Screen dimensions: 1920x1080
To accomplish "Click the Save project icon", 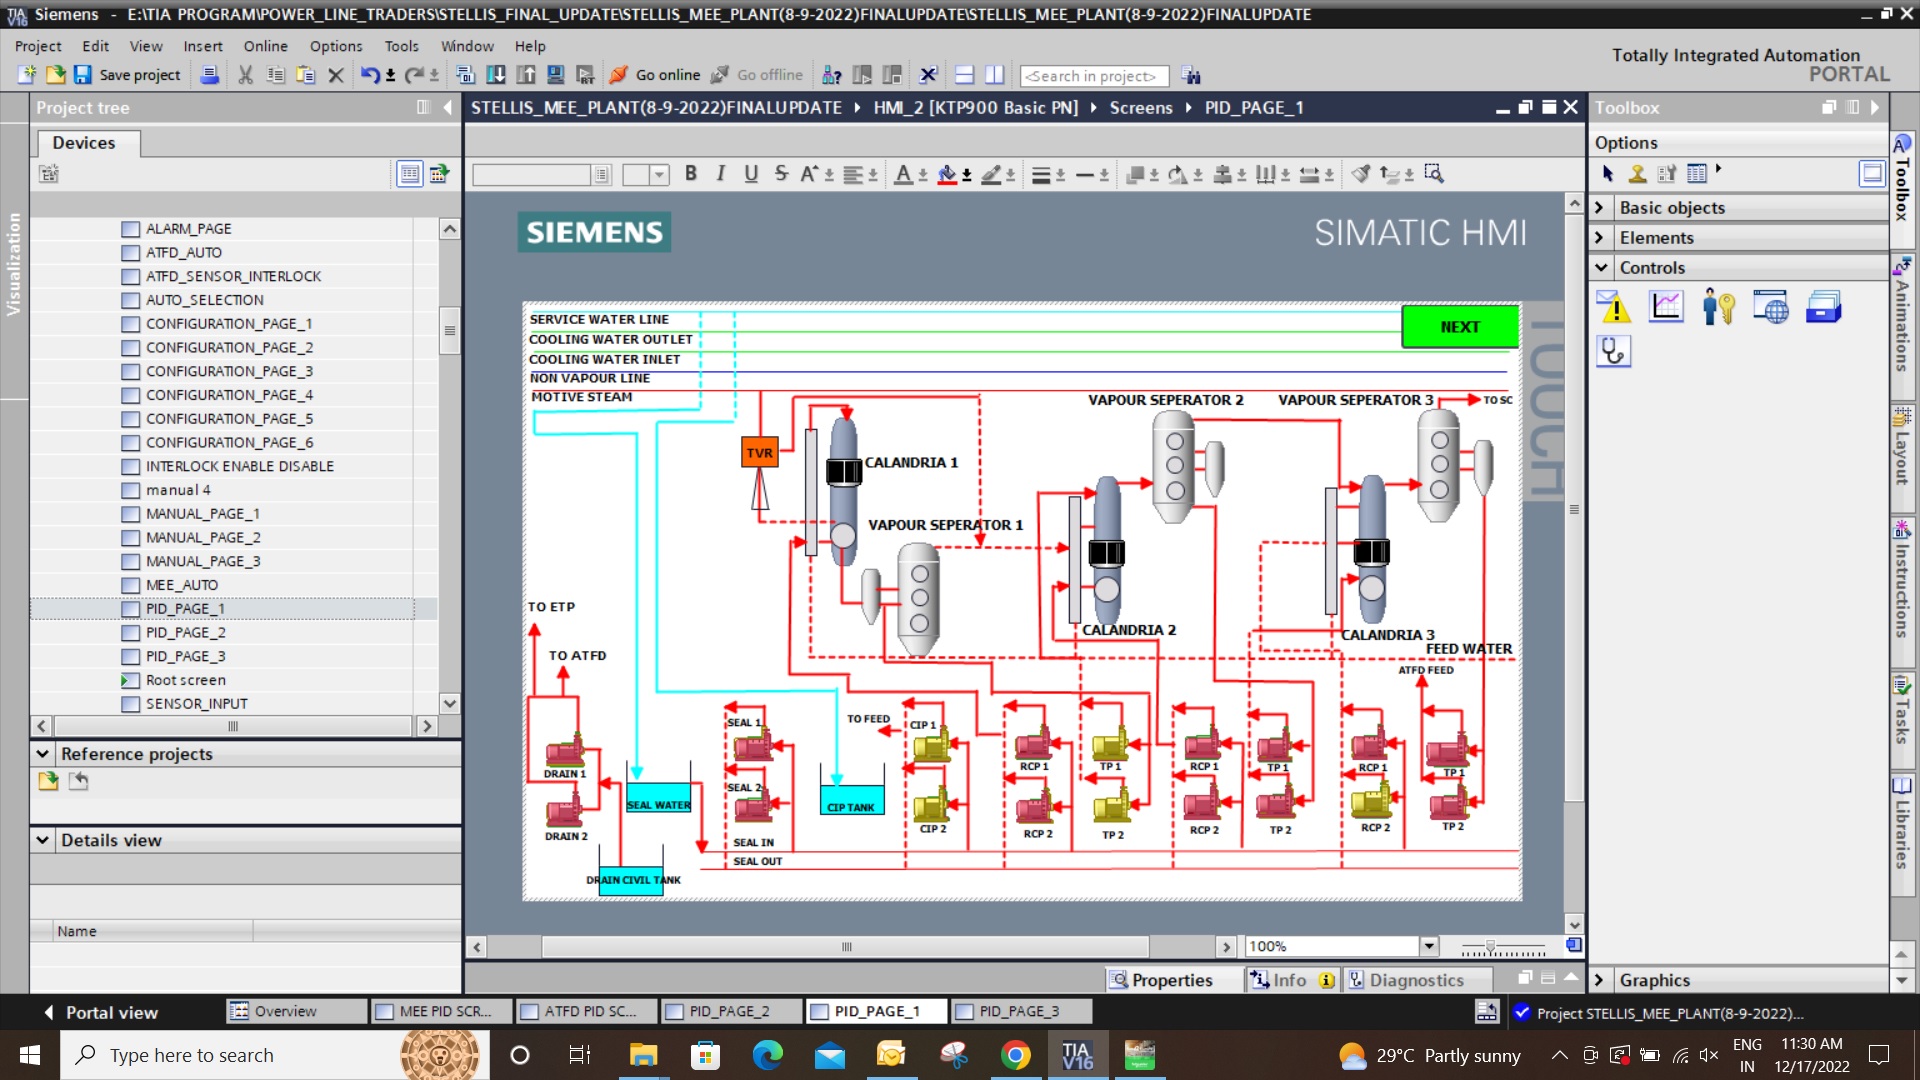I will [x=83, y=75].
